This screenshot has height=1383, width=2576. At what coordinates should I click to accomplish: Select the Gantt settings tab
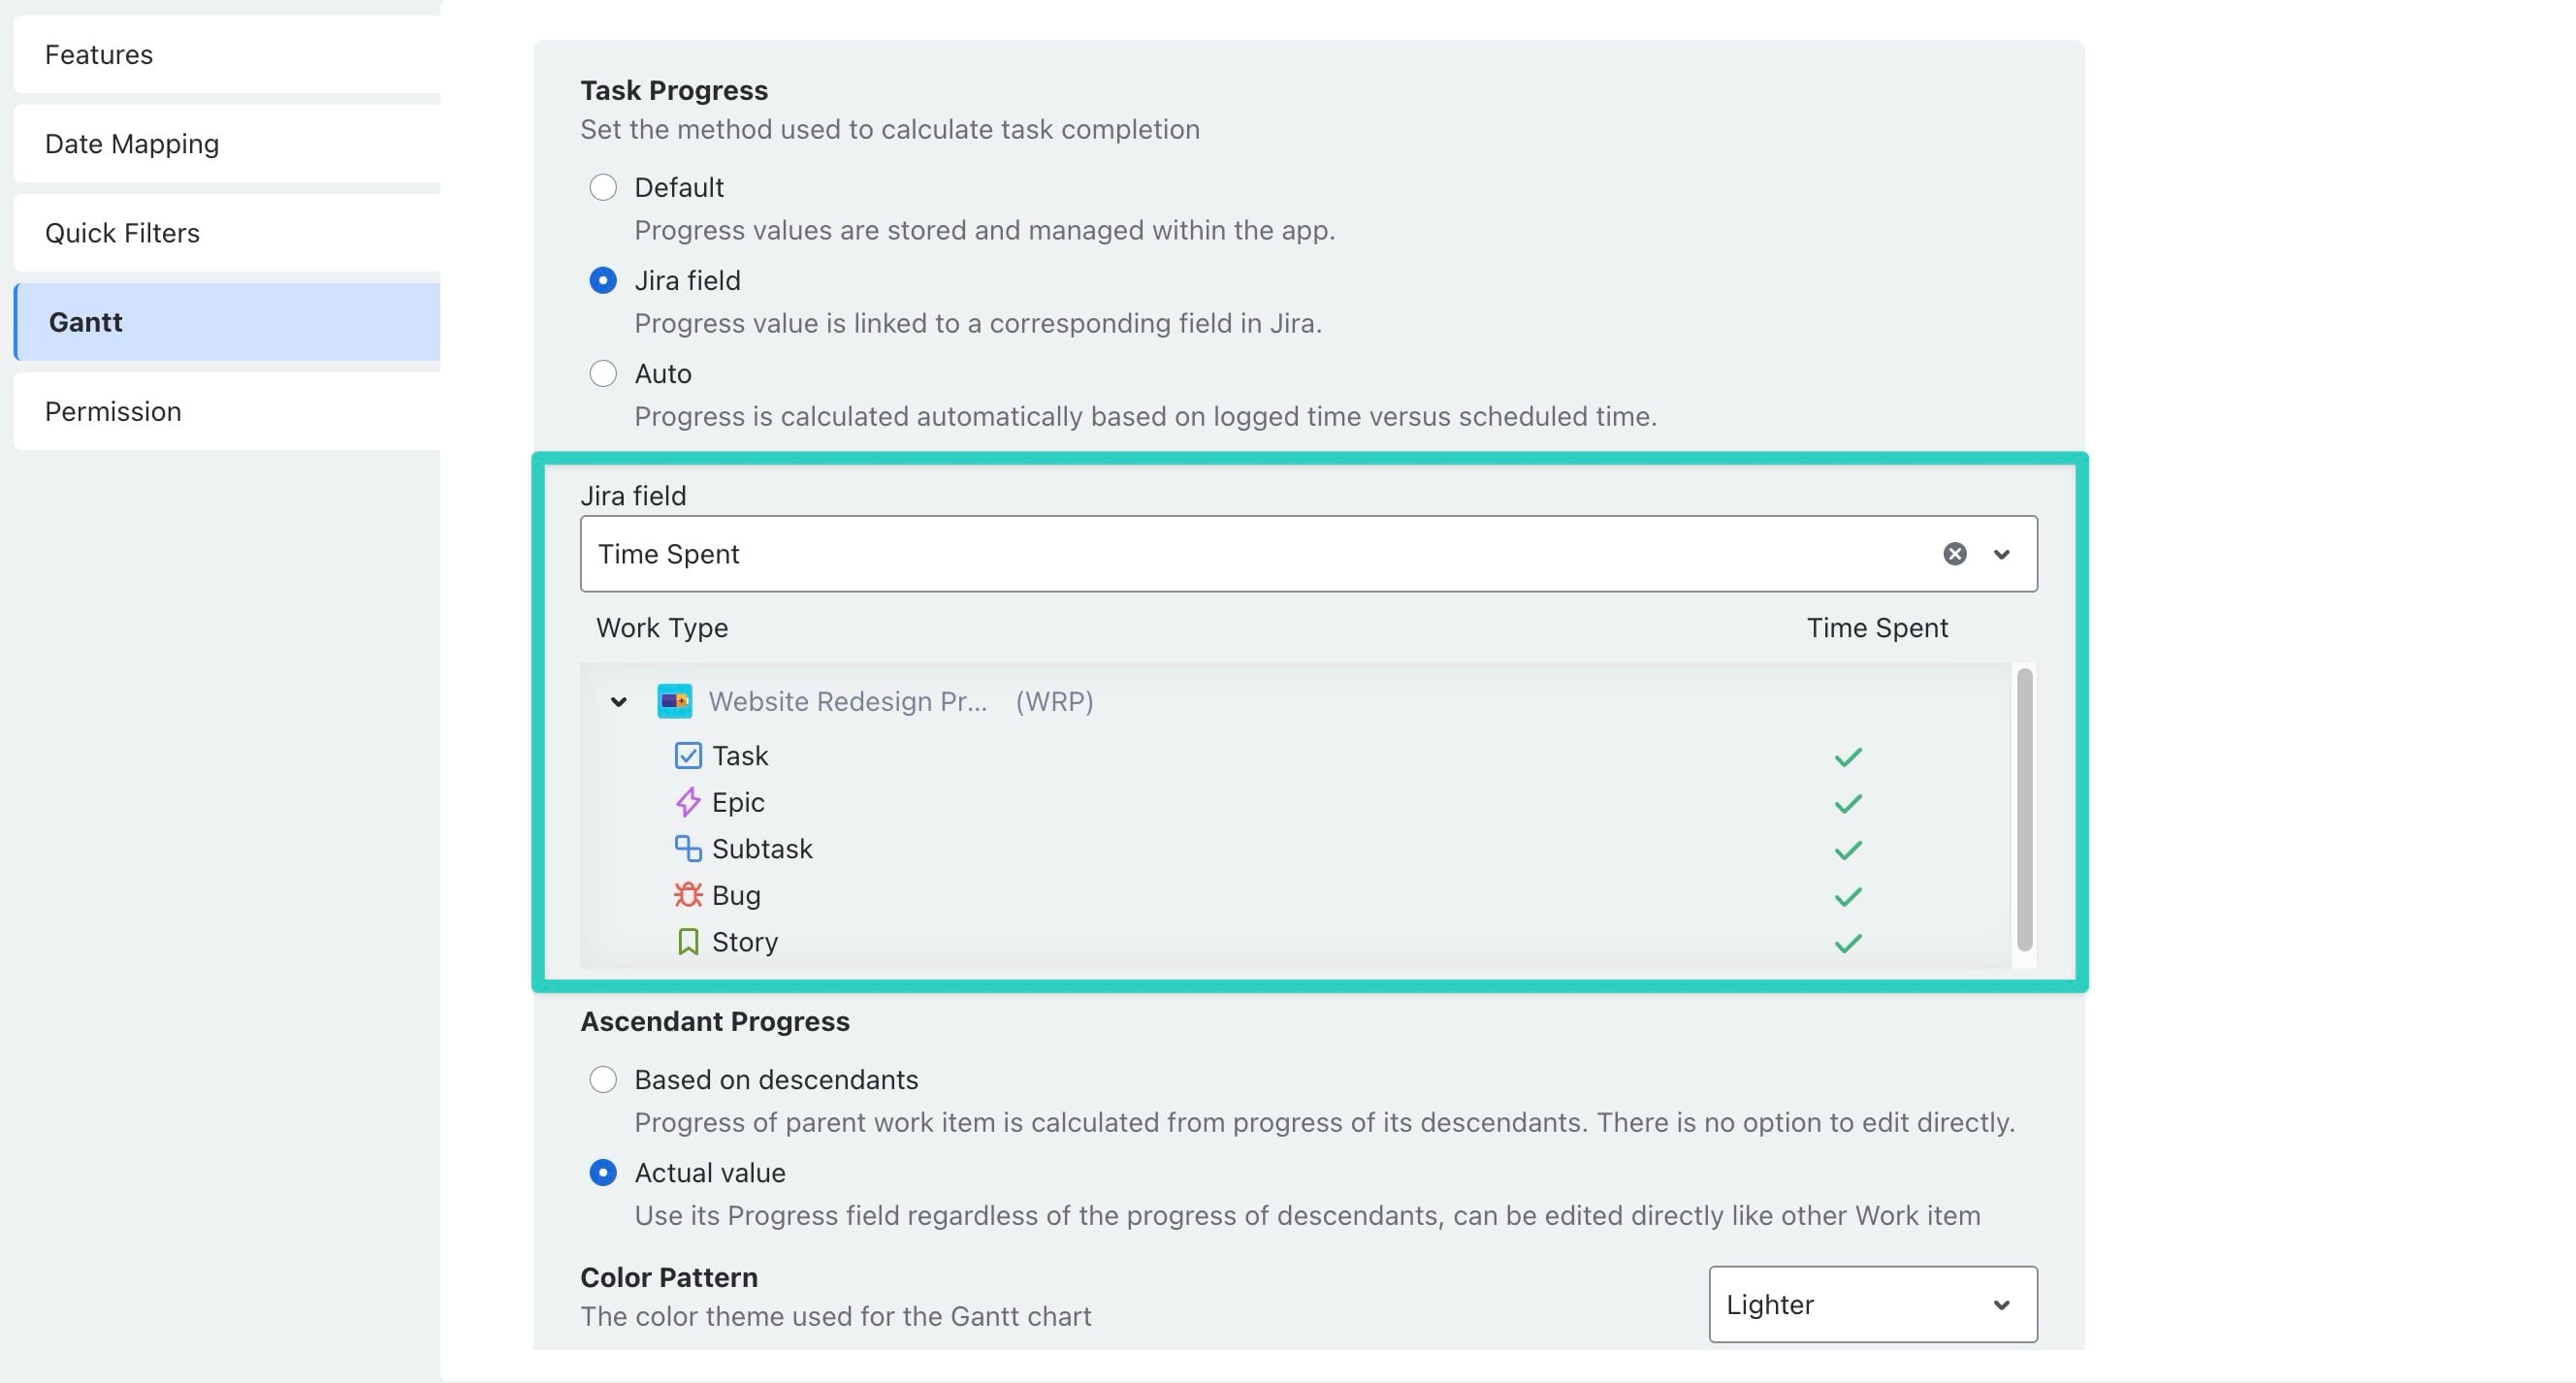point(227,321)
